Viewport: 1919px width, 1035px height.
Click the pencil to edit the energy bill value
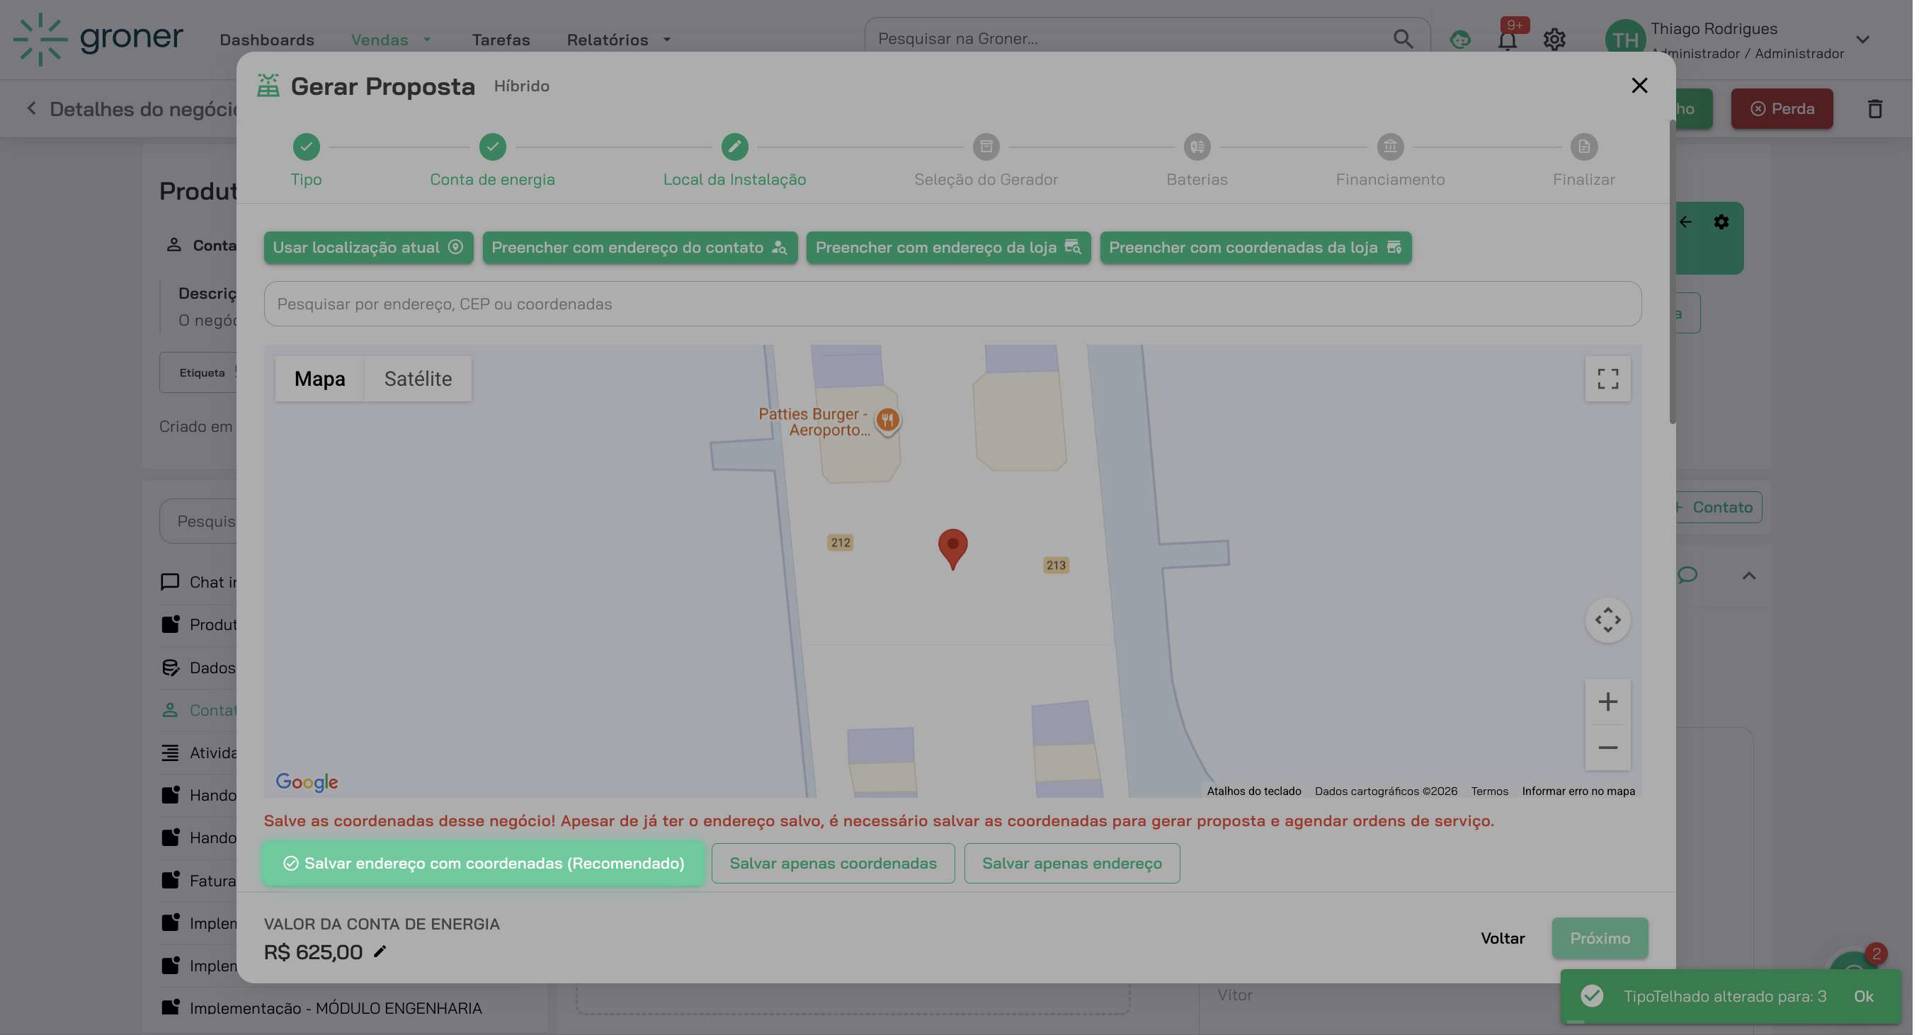pos(379,952)
